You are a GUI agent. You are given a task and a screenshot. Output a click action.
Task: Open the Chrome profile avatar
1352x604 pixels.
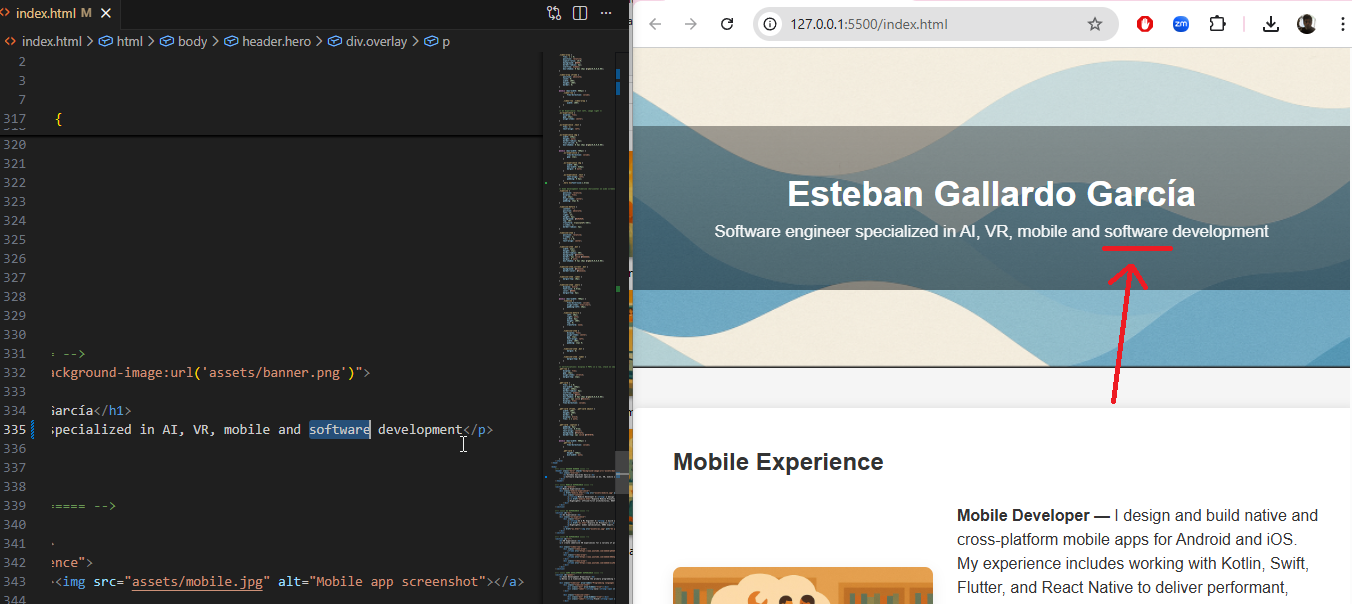[x=1306, y=24]
